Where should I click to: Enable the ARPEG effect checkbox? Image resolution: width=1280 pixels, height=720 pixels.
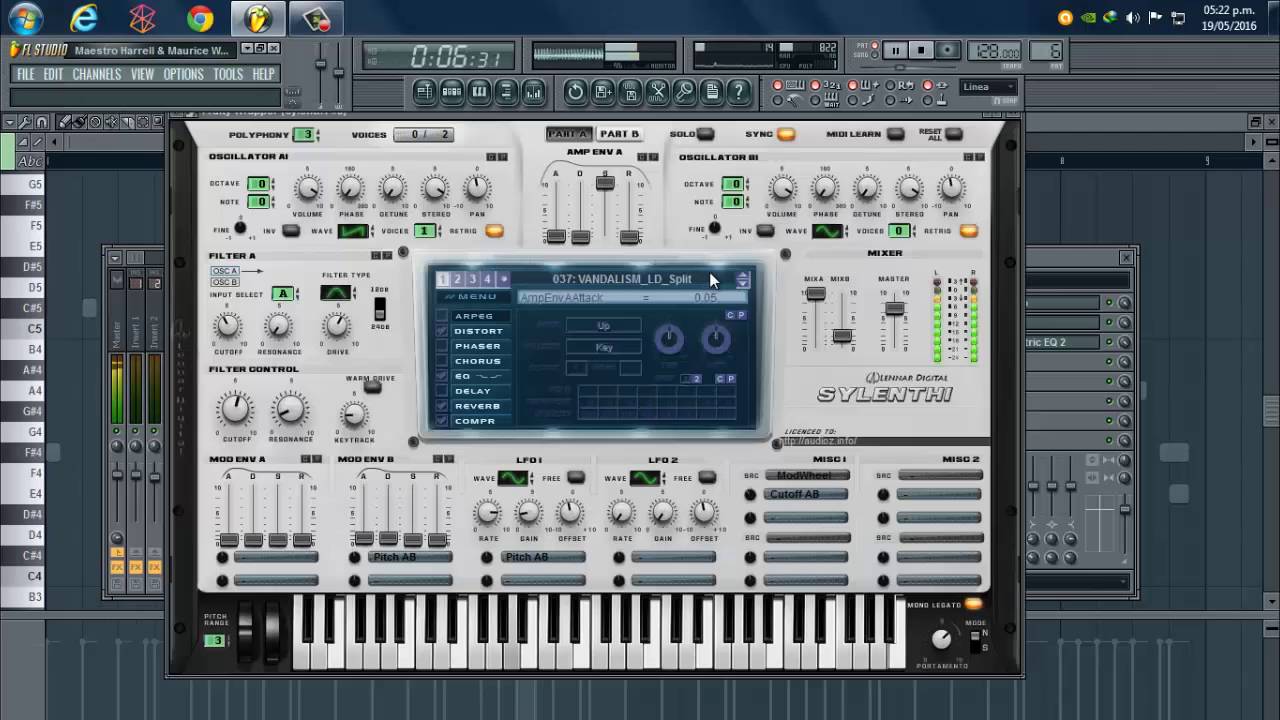pyautogui.click(x=442, y=316)
